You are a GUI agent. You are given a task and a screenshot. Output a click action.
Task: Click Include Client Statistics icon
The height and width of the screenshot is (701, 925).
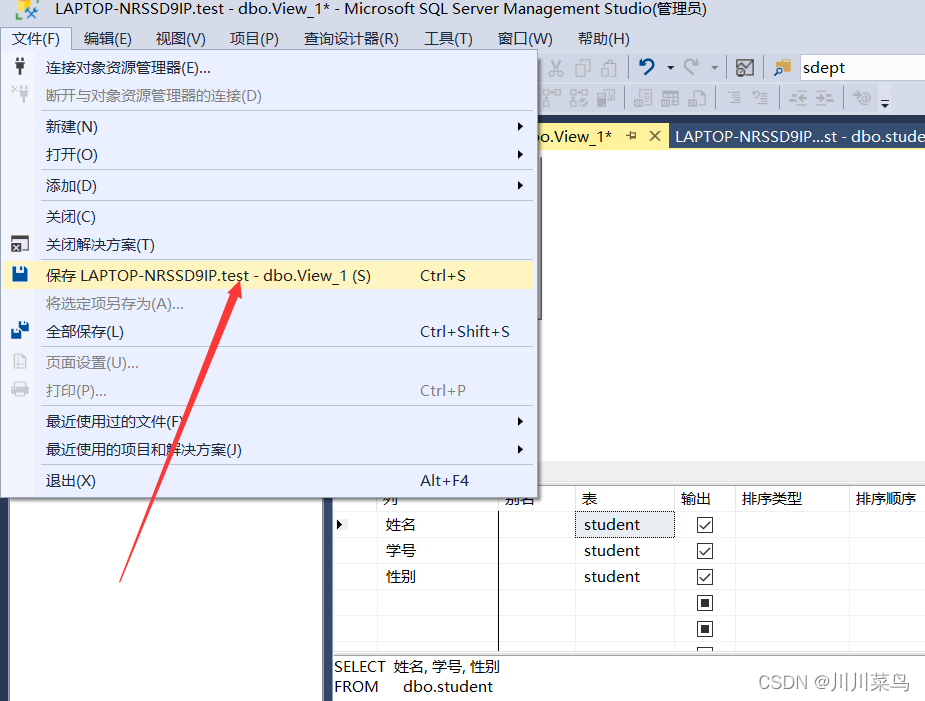coord(606,98)
